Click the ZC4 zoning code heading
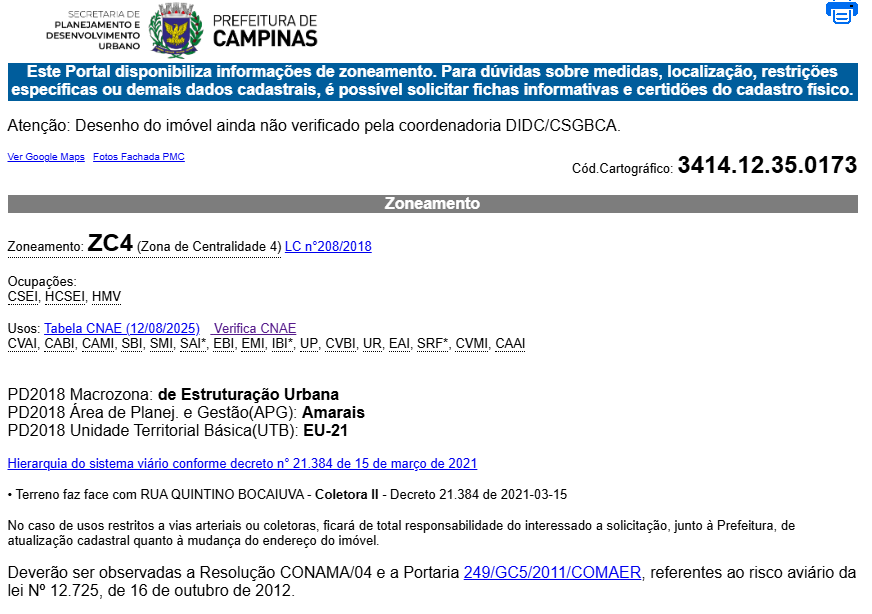The image size is (872, 614). (110, 243)
